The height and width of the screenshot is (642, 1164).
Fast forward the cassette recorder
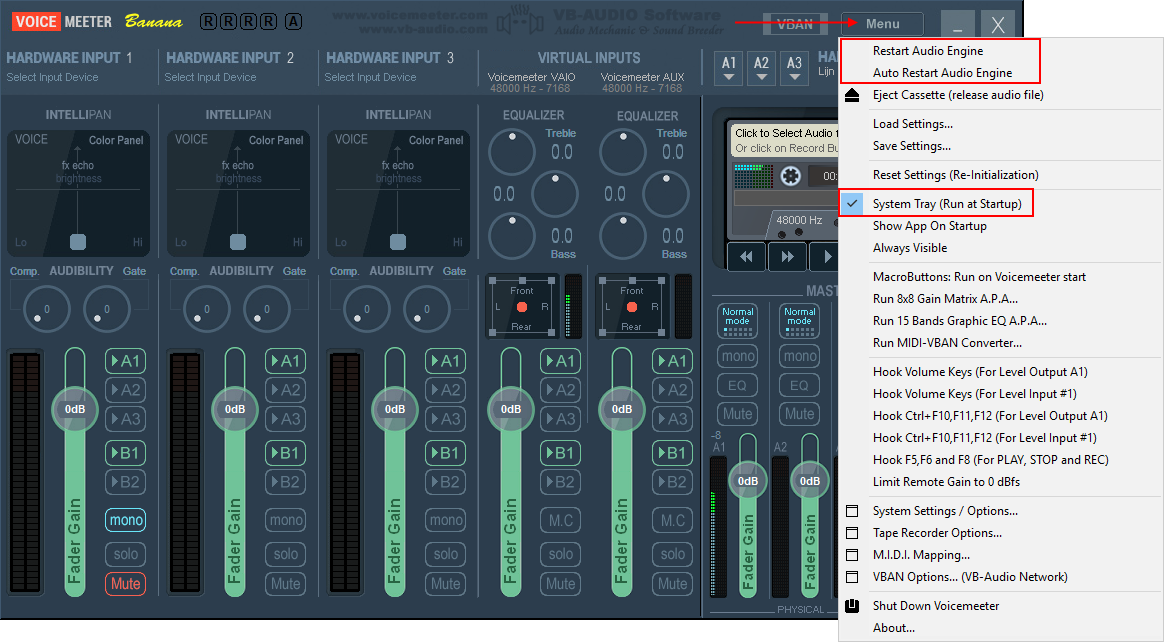787,257
